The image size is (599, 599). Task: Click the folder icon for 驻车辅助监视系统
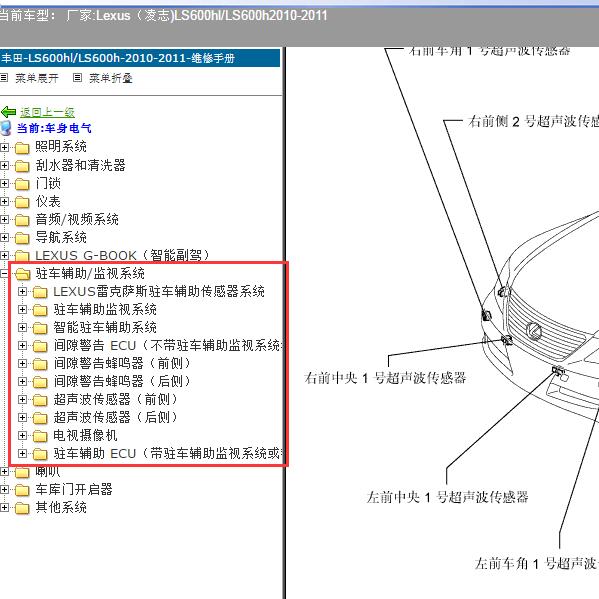point(40,310)
